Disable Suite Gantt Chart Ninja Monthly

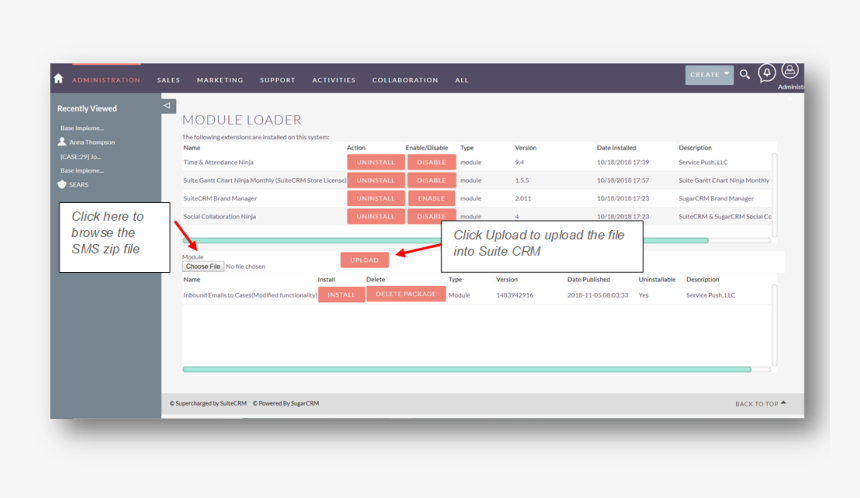431,180
